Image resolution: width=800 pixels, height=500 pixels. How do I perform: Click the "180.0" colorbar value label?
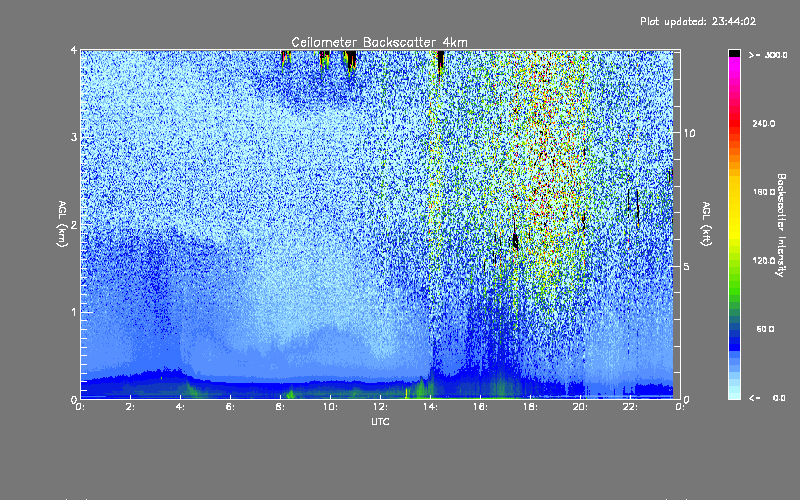764,192
